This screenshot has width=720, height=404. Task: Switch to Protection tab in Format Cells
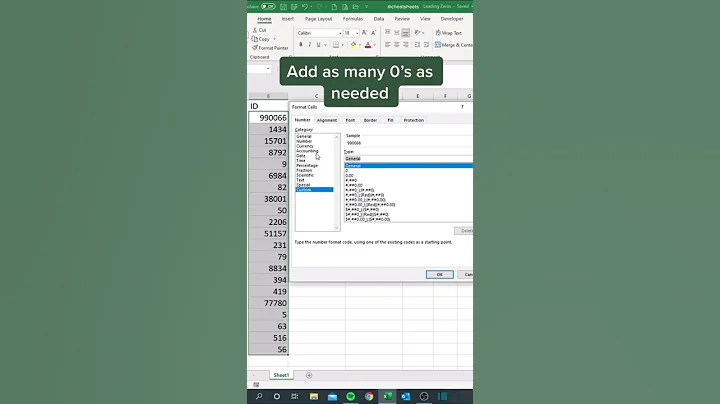tap(414, 120)
